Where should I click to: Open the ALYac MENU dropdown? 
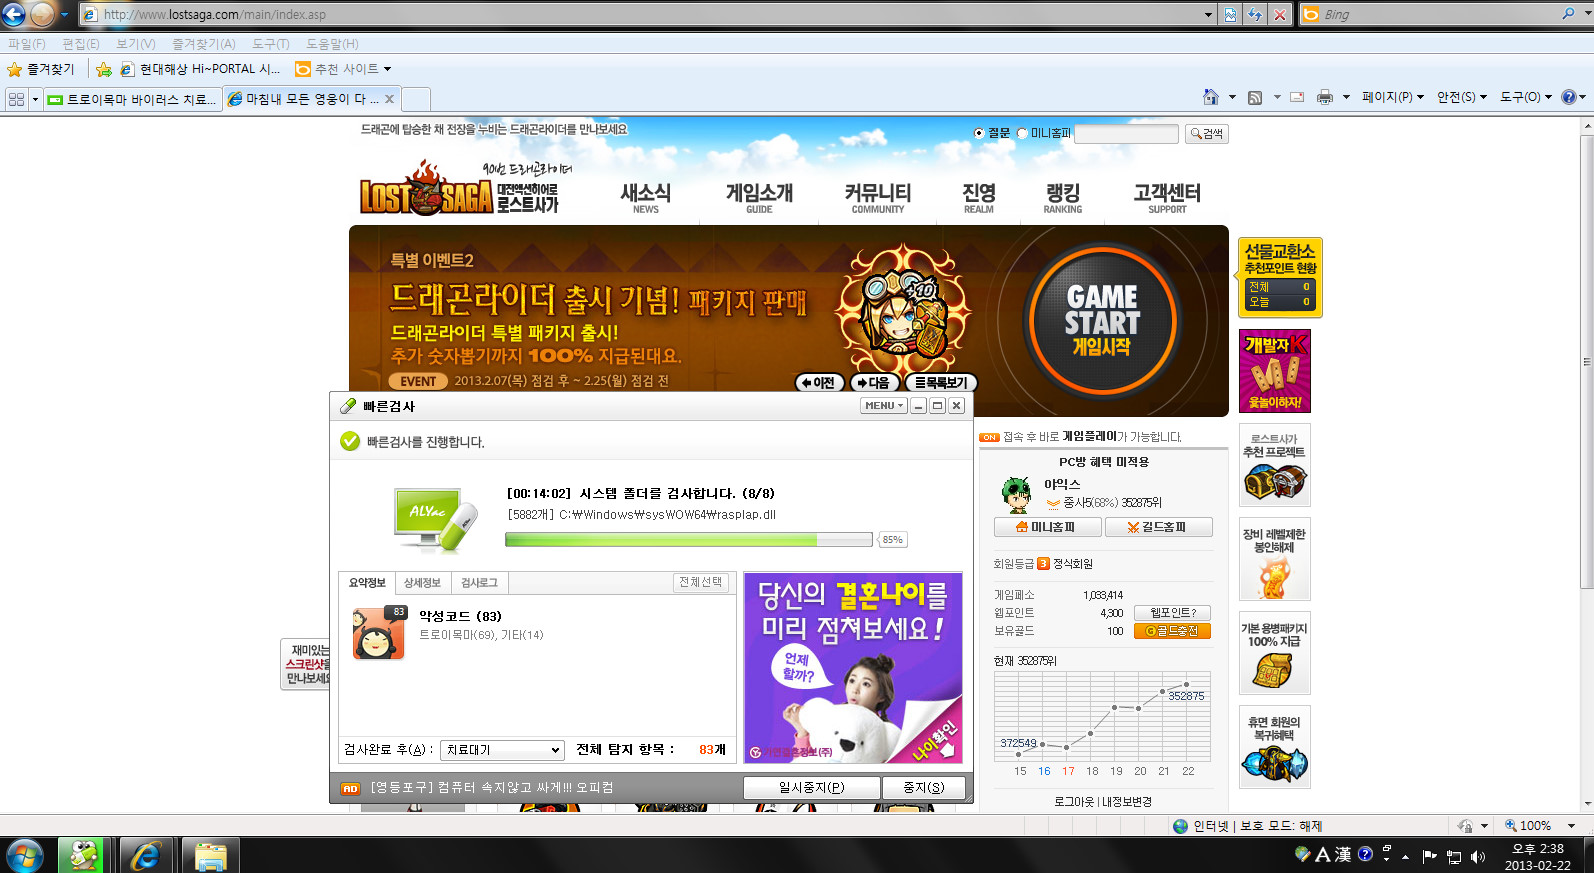[x=884, y=406]
